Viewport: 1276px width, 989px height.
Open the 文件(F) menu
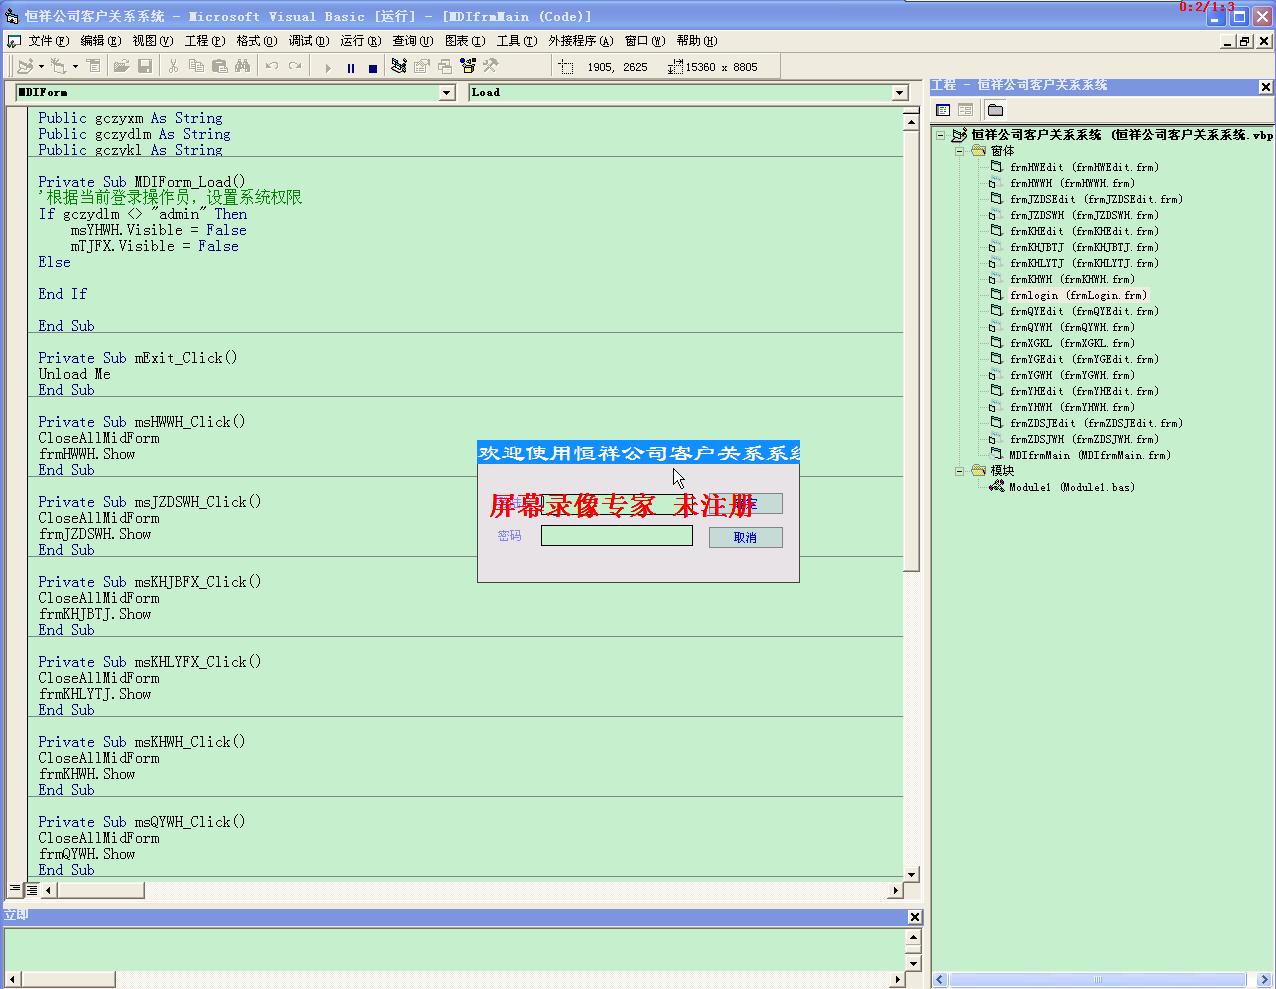point(48,41)
